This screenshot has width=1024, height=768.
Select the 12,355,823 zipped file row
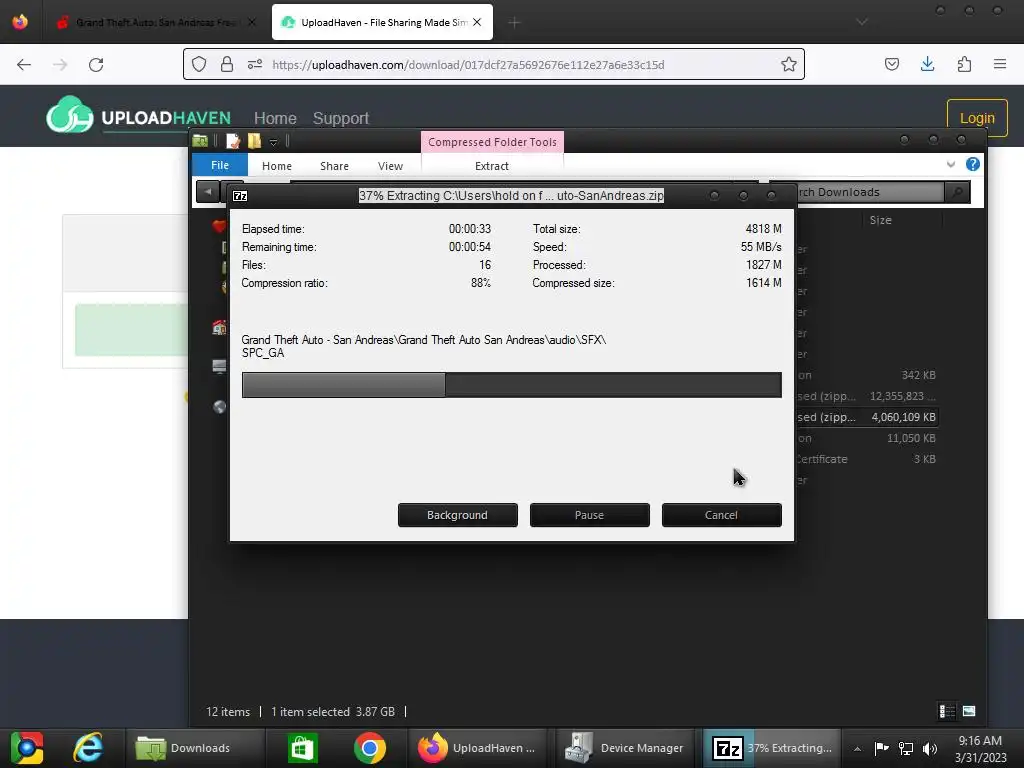pos(866,396)
